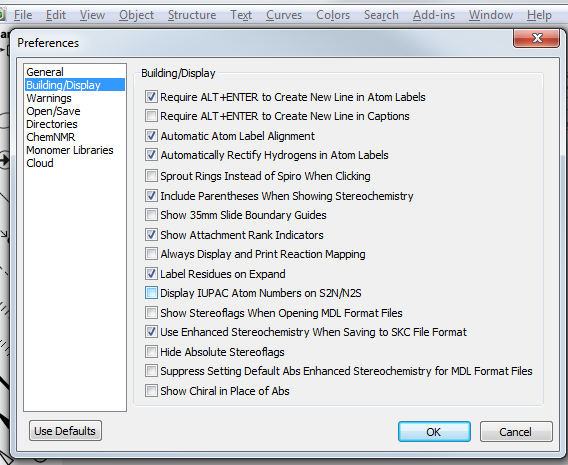The image size is (568, 465).
Task: Open the Text menu
Action: [241, 15]
